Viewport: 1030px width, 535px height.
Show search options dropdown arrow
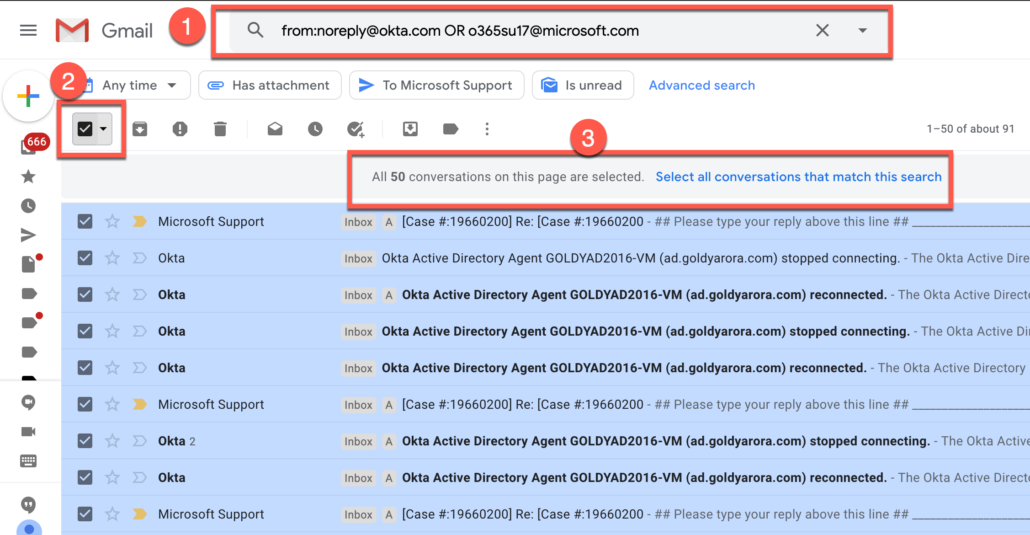(862, 30)
